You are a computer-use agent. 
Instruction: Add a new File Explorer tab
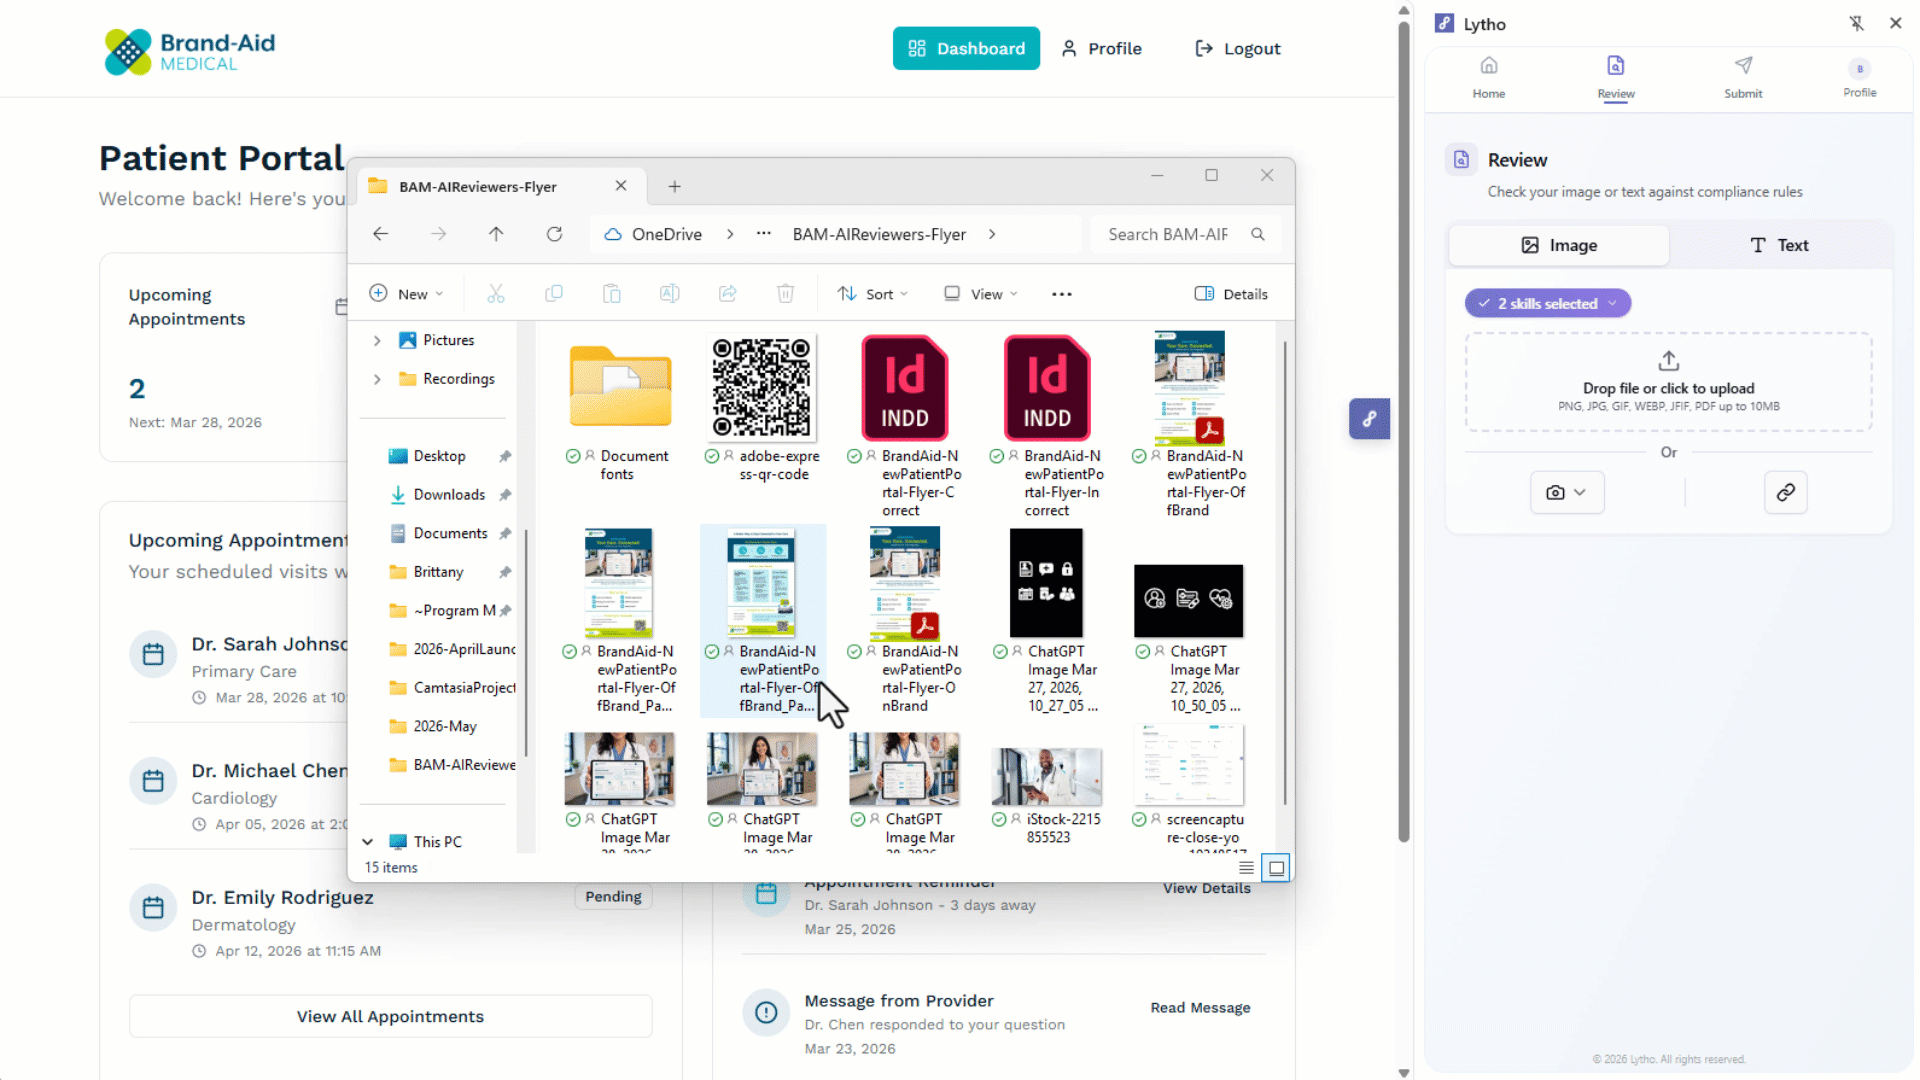coord(675,186)
